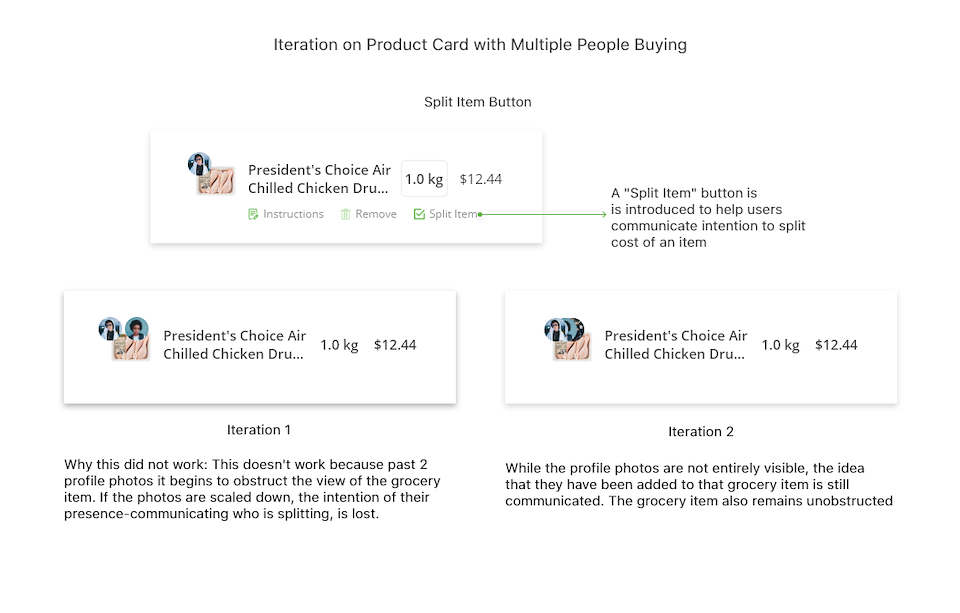The height and width of the screenshot is (613, 960).
Task: Click second profile avatar in Iteration 1 card
Action: [137, 329]
